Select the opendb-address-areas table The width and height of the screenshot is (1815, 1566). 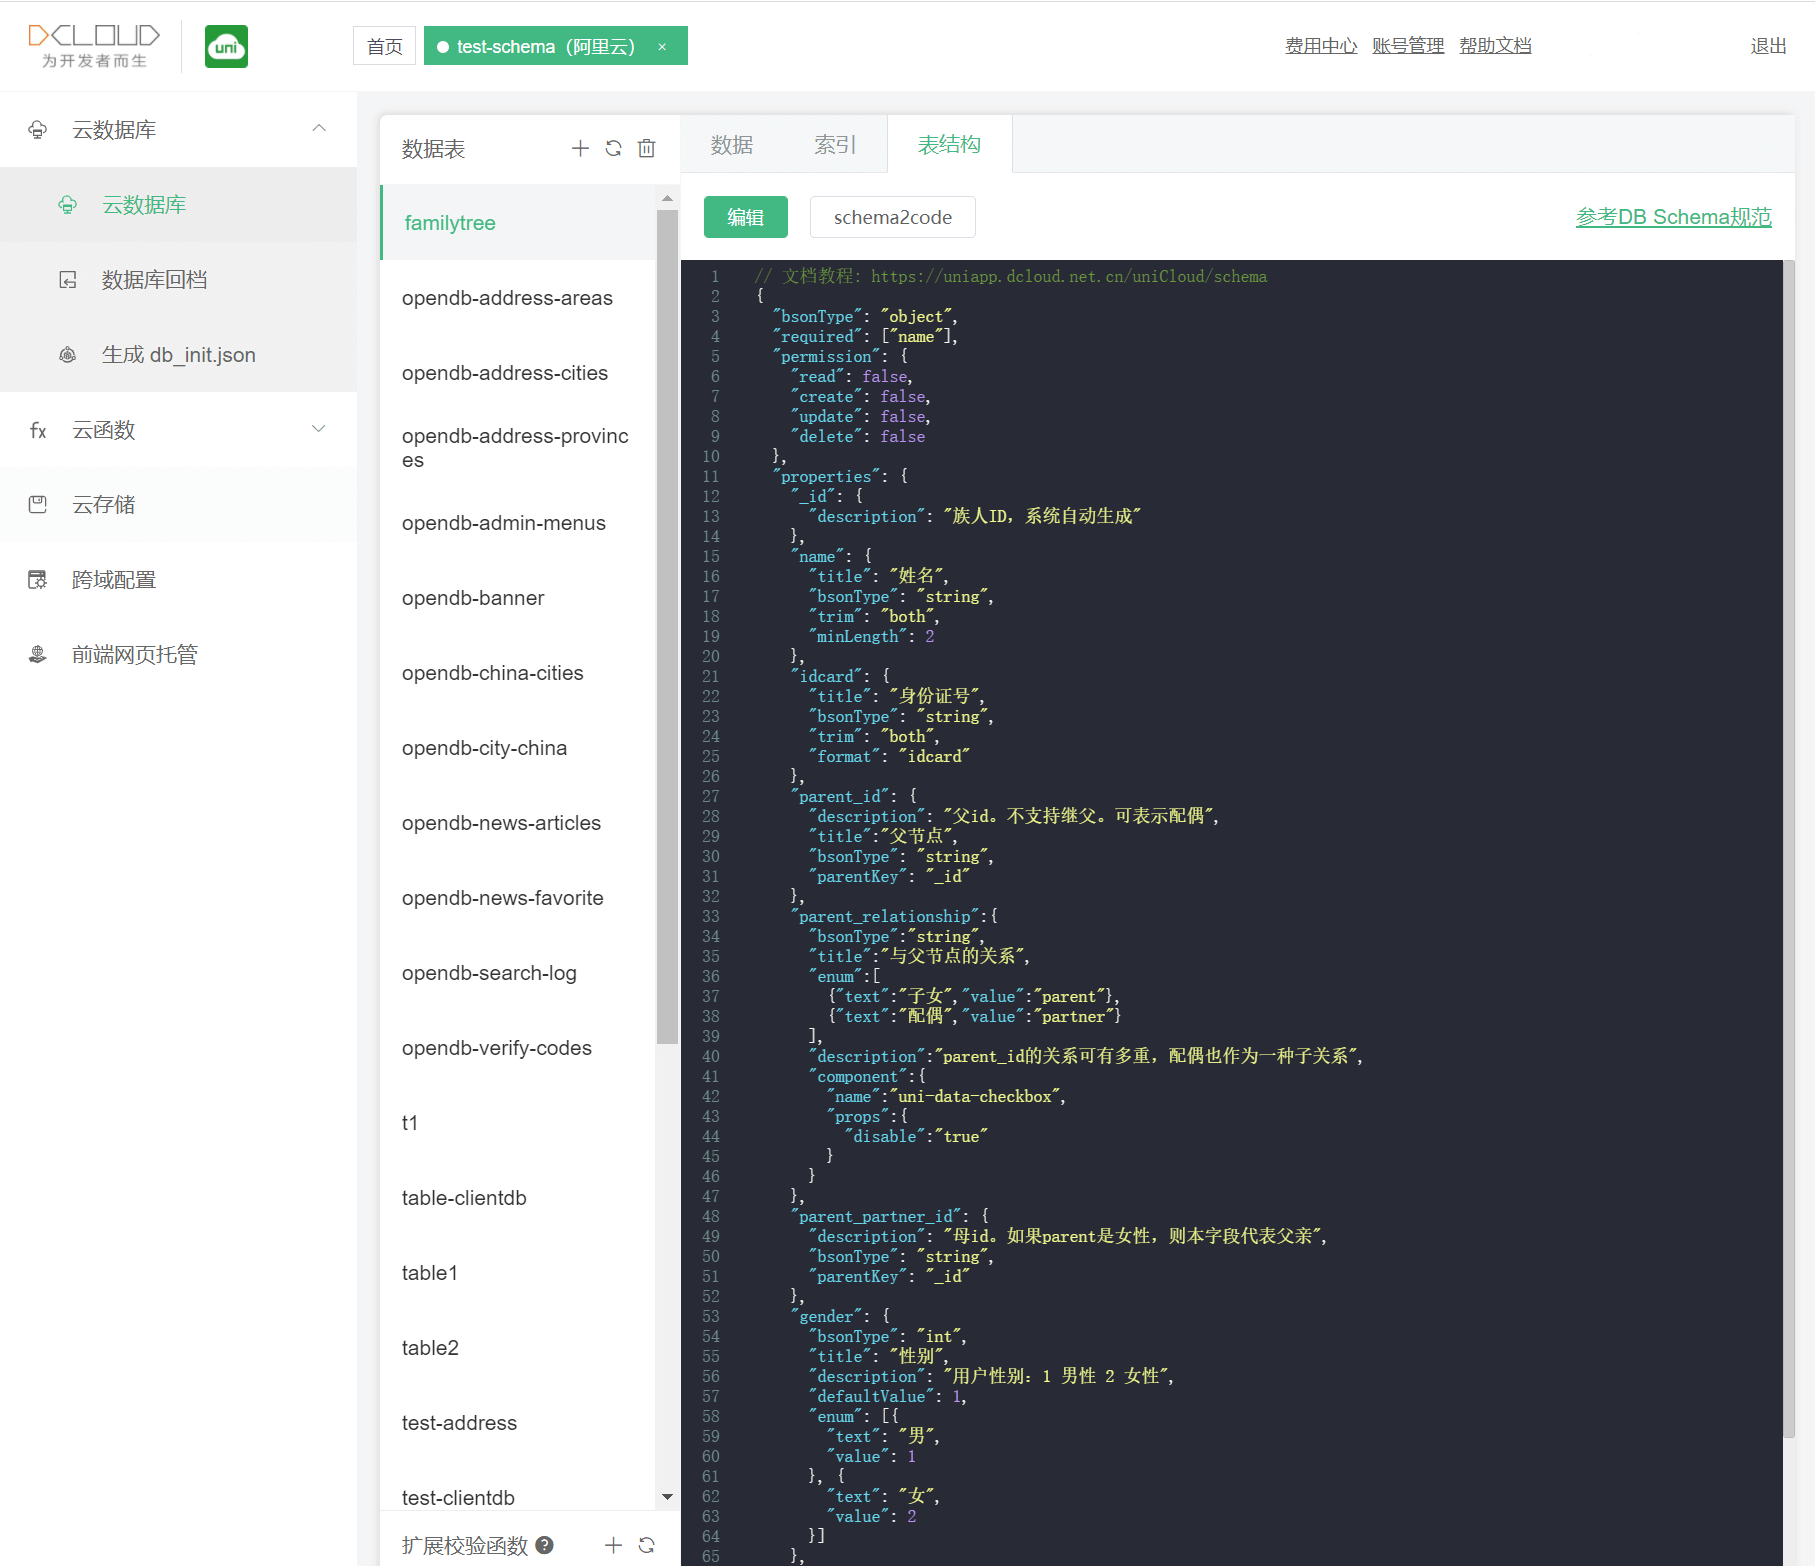(518, 298)
